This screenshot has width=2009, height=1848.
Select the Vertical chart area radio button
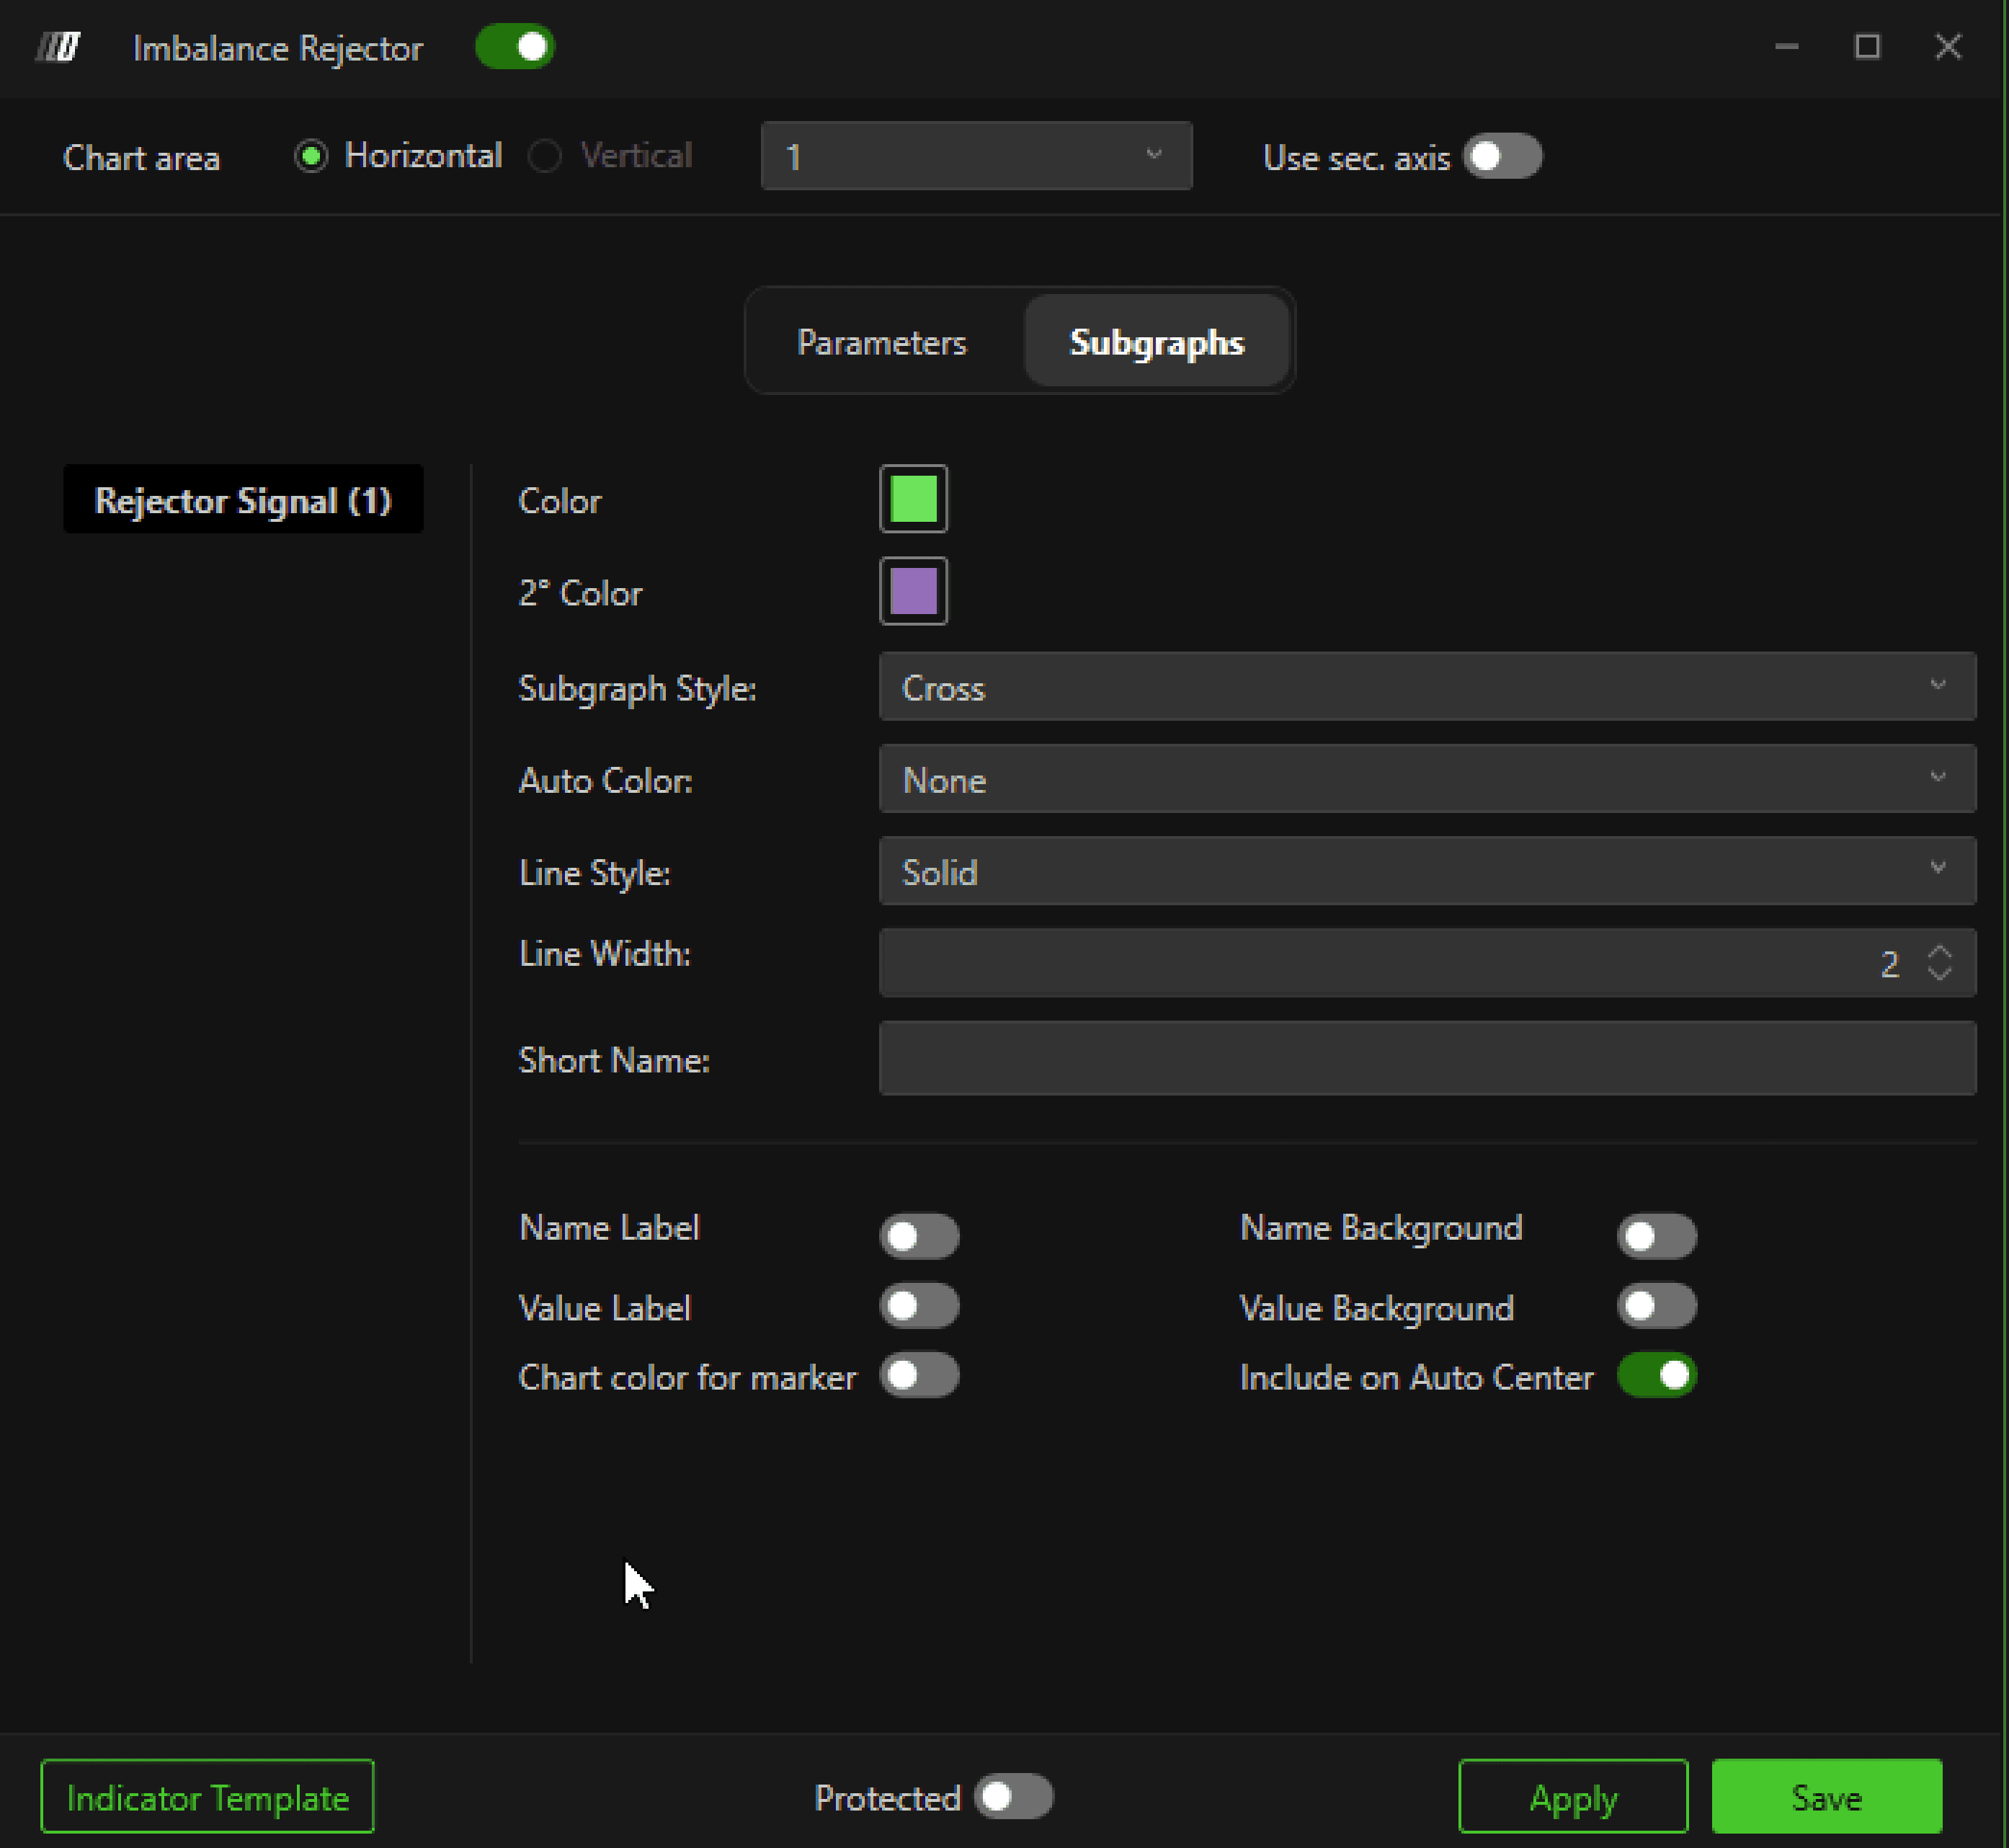(545, 157)
